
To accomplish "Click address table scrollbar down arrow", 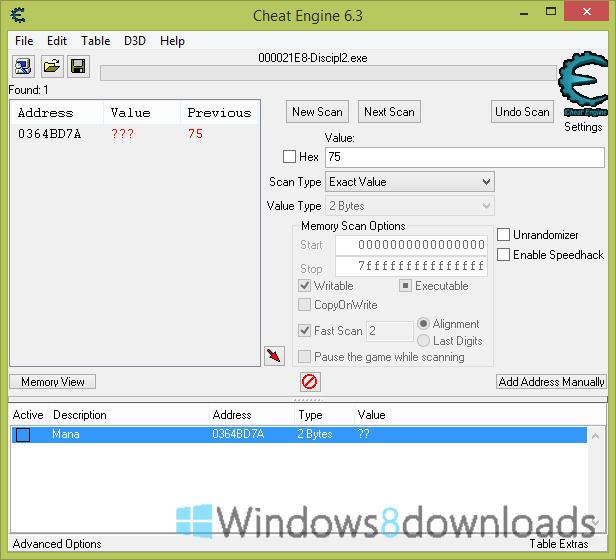I will point(596,522).
